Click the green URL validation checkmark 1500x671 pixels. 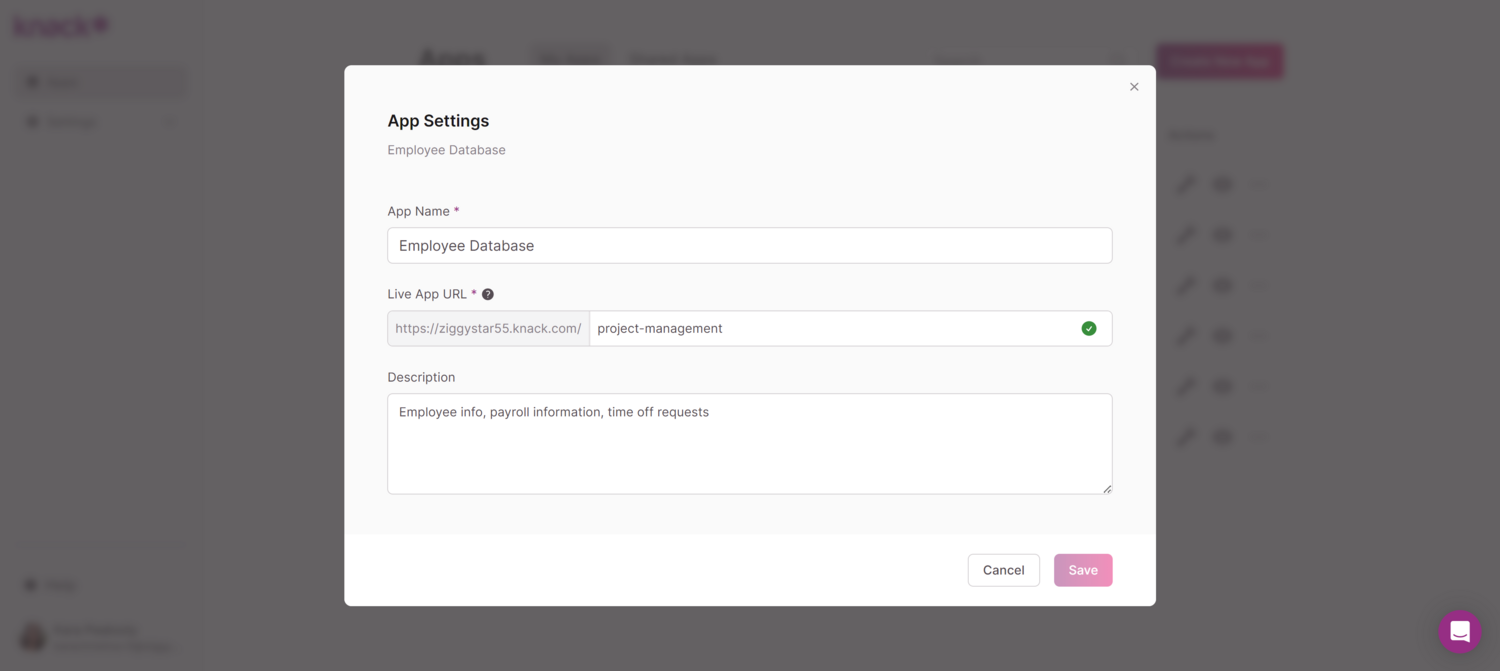[1089, 328]
